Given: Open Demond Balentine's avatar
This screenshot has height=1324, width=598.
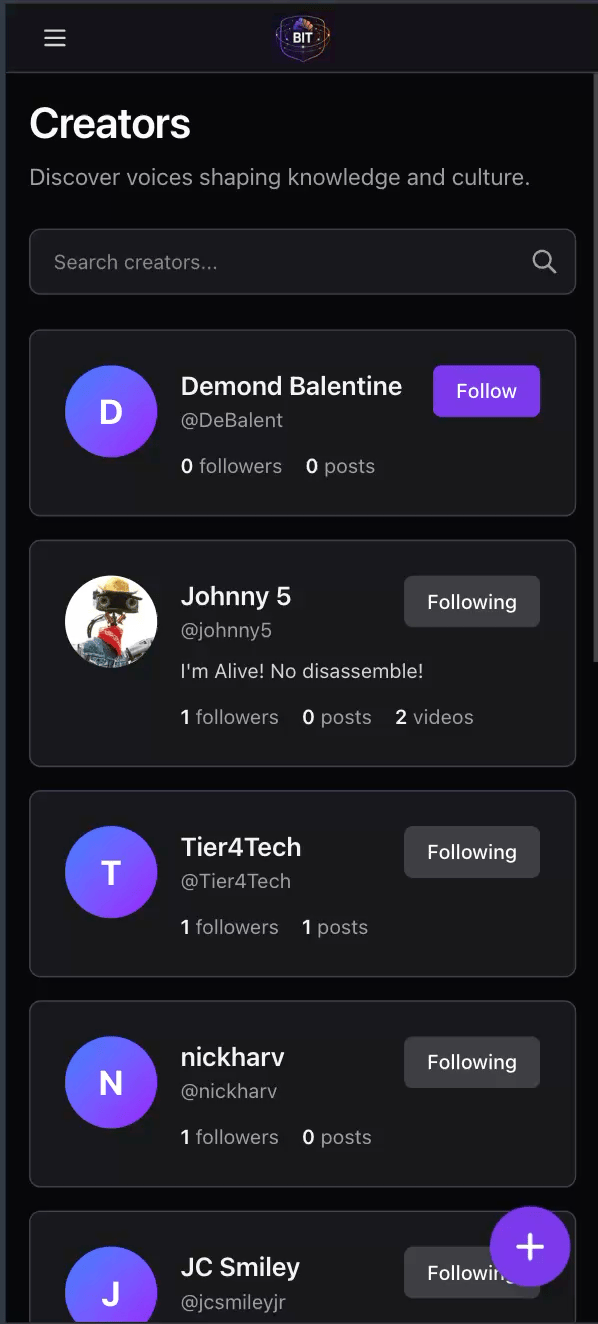Looking at the screenshot, I should tap(111, 411).
